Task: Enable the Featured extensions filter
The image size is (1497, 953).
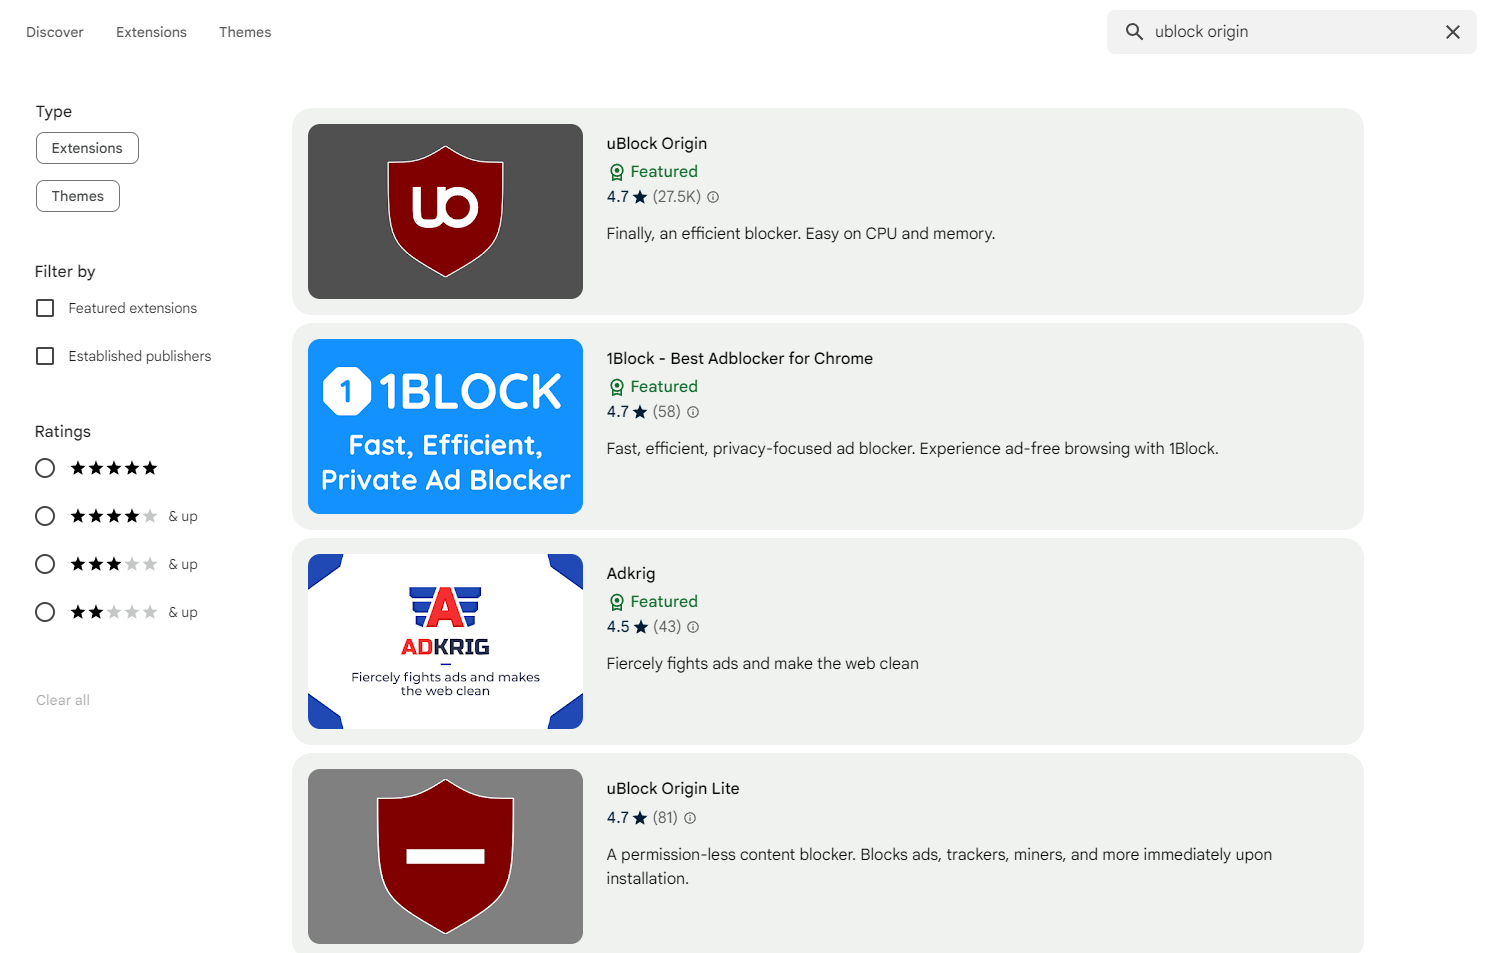Action: click(45, 308)
